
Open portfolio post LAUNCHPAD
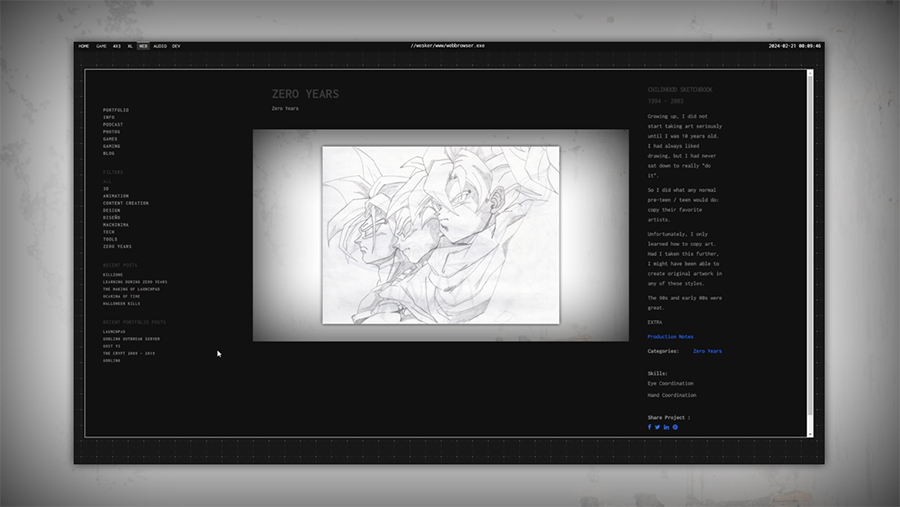[x=114, y=332]
